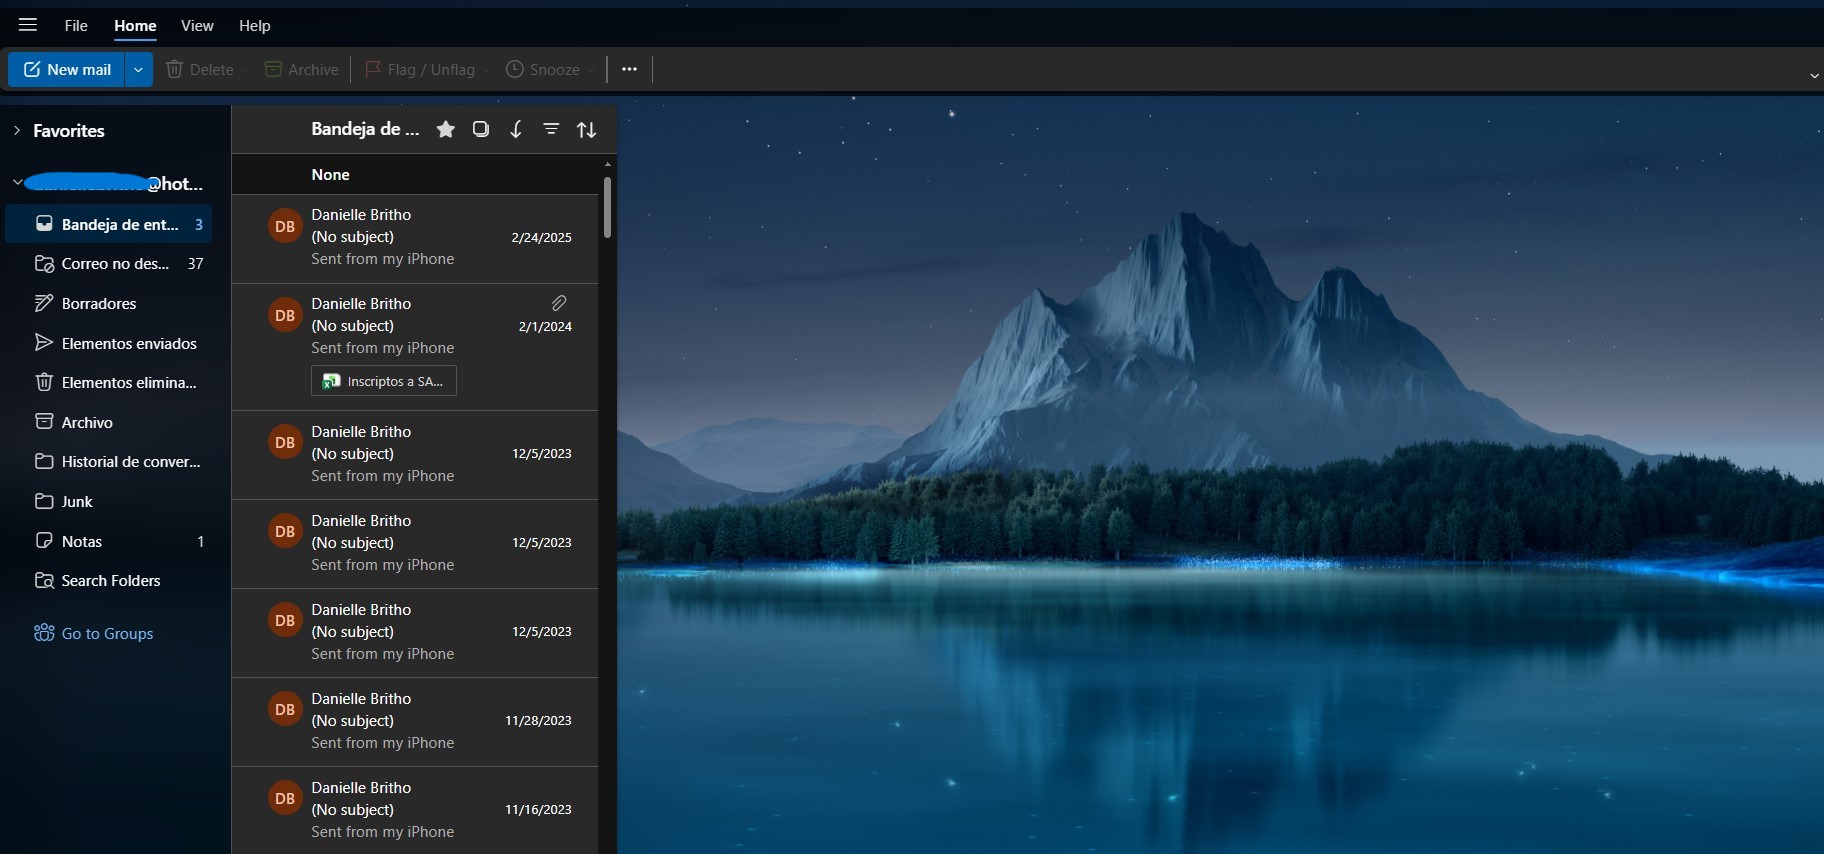
Task: Collapse the hotmail account folder tree
Action: pyautogui.click(x=17, y=183)
